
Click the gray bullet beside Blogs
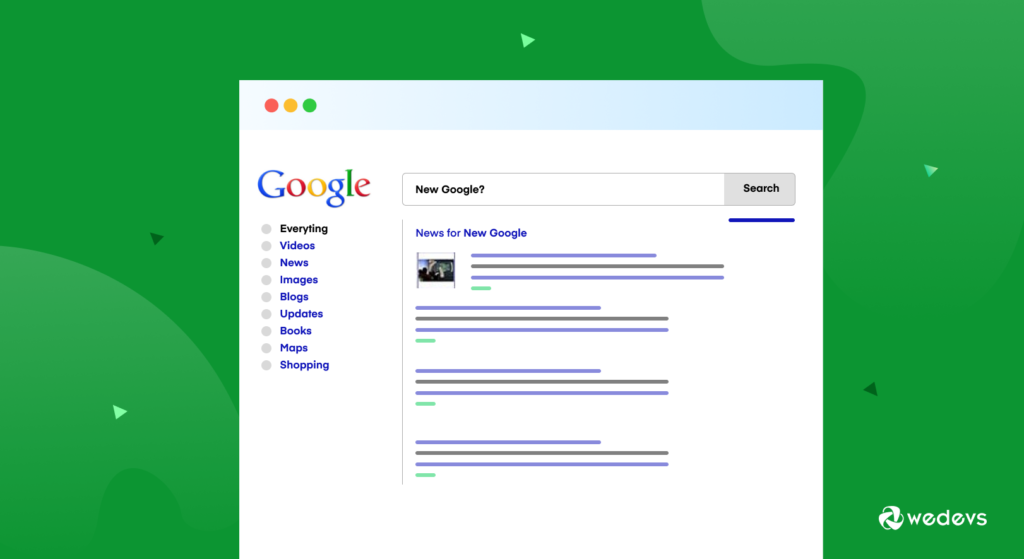tap(266, 297)
